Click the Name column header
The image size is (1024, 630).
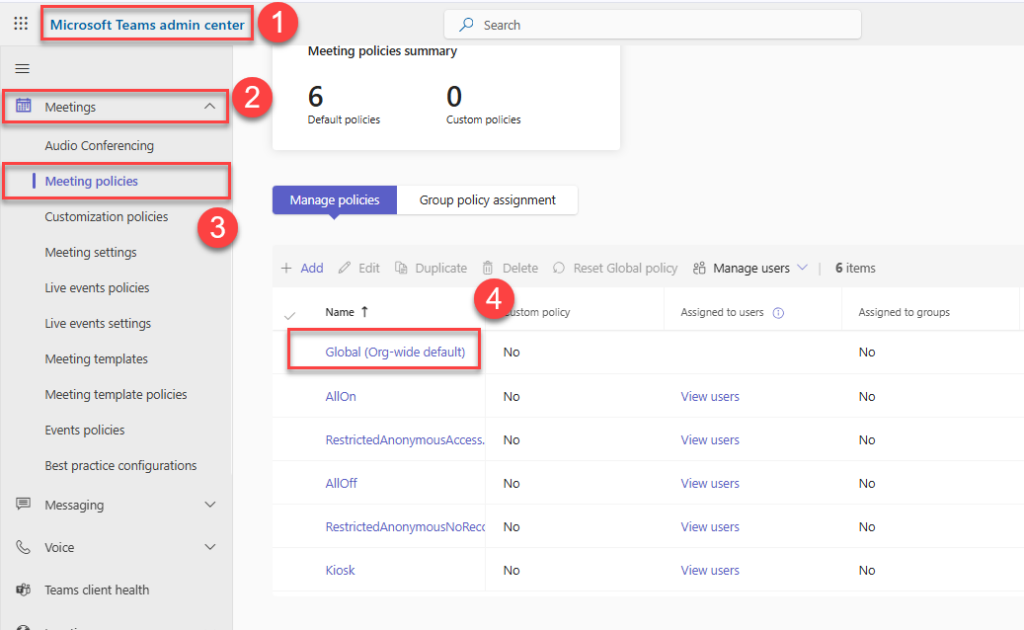pos(340,312)
